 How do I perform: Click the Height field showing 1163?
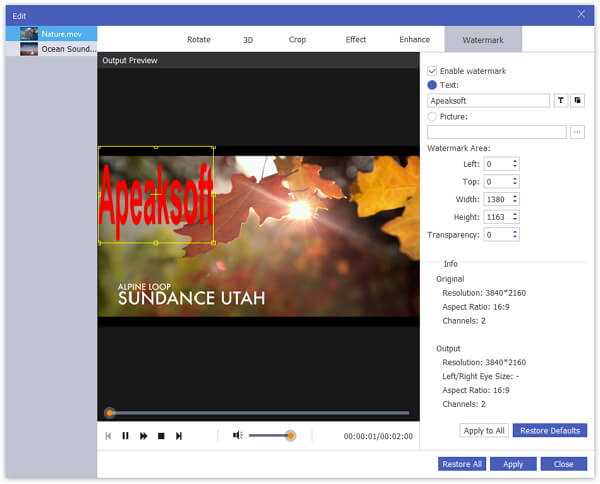coord(498,217)
